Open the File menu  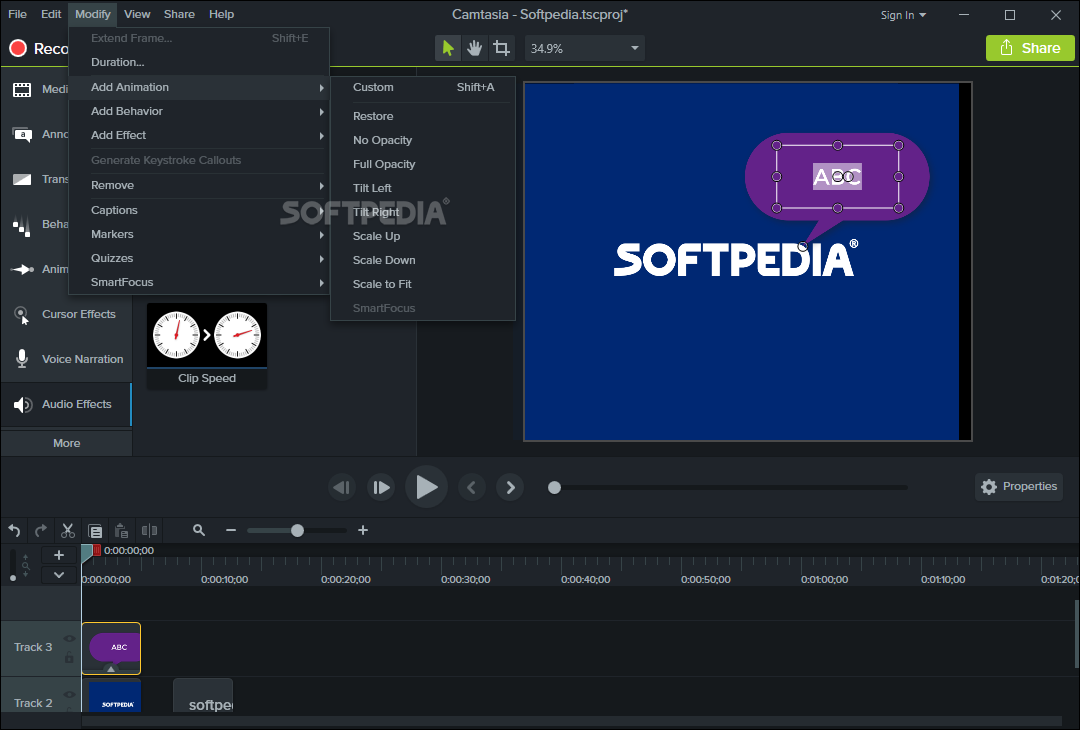(x=17, y=14)
